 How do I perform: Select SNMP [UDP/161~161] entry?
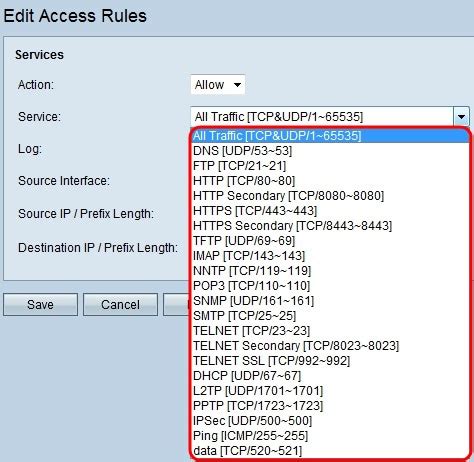331,301
